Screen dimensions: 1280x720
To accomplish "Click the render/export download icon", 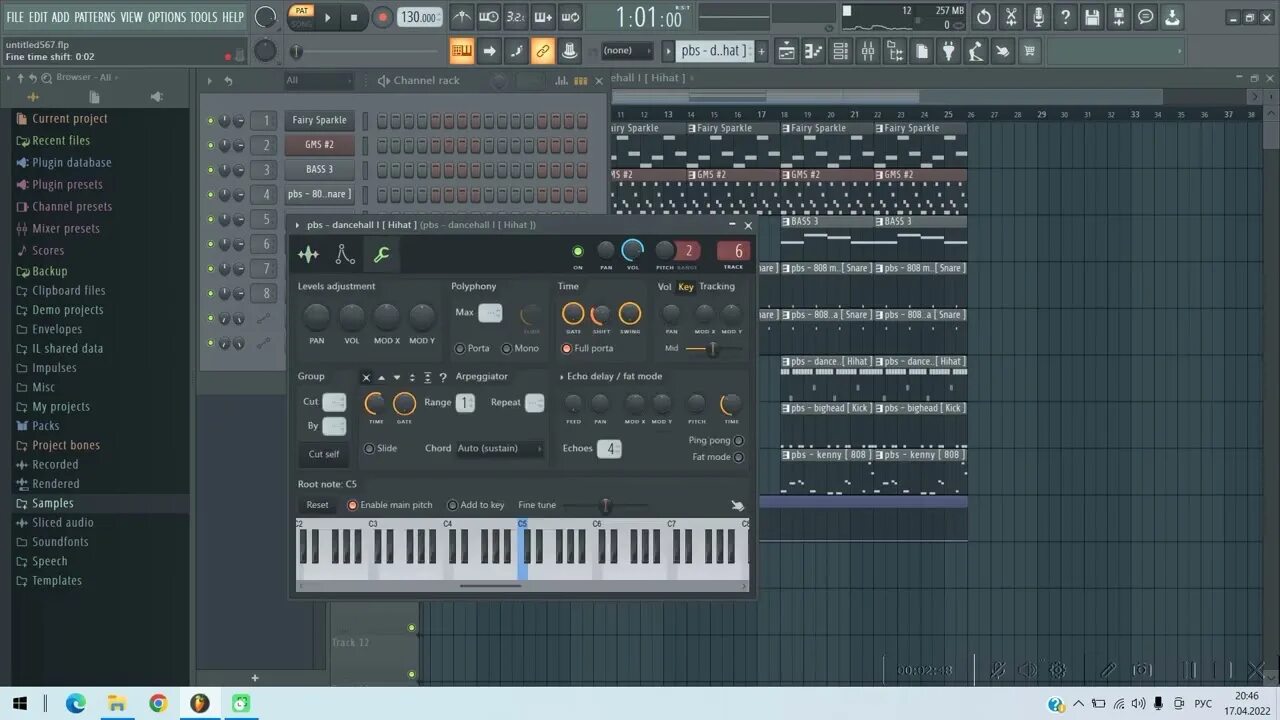I will pyautogui.click(x=1172, y=17).
